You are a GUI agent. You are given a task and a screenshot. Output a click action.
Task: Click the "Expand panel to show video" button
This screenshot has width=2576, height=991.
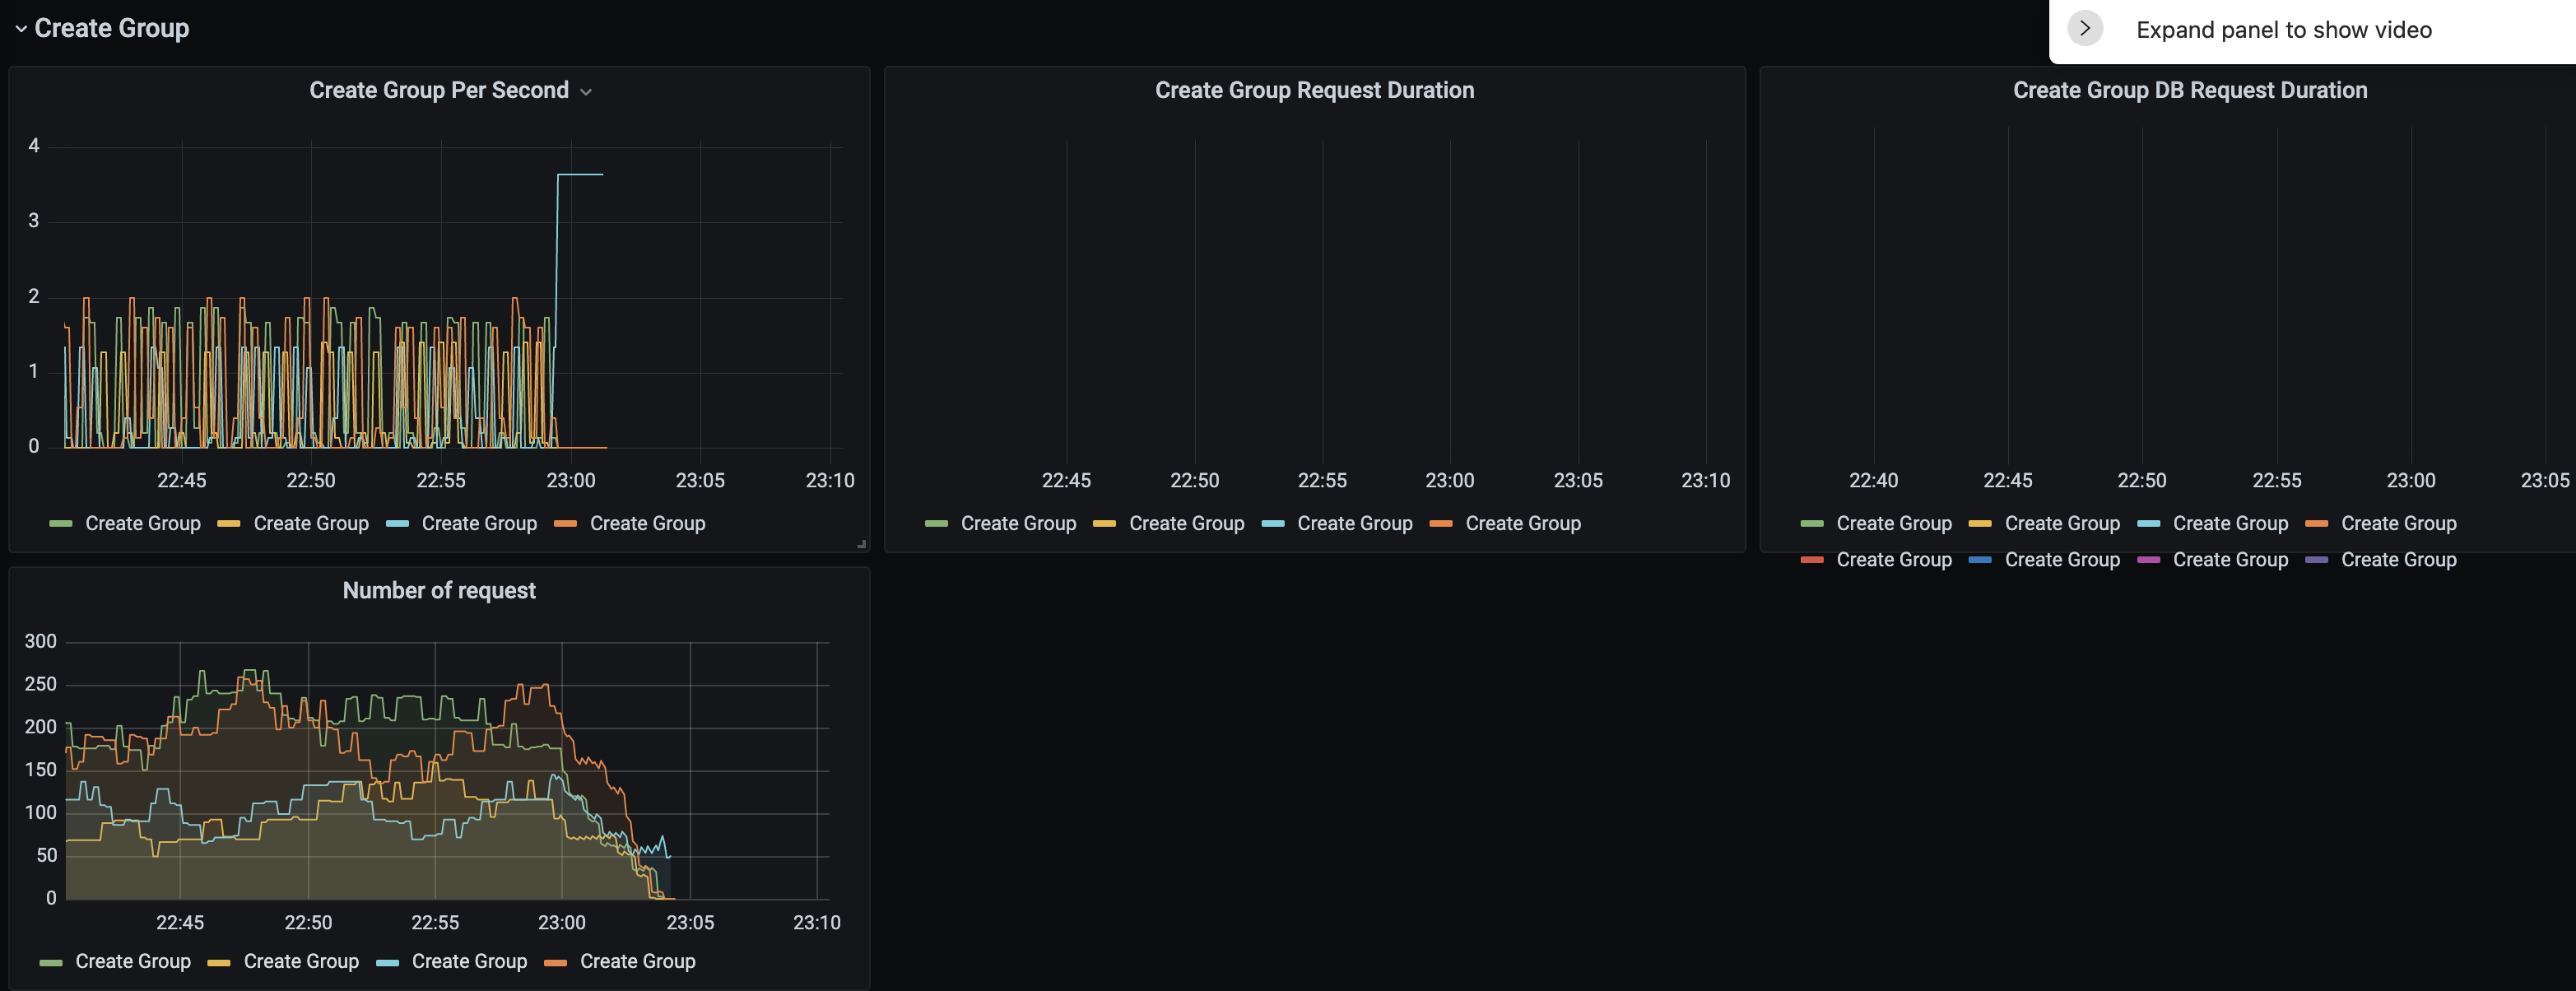pos(2283,29)
